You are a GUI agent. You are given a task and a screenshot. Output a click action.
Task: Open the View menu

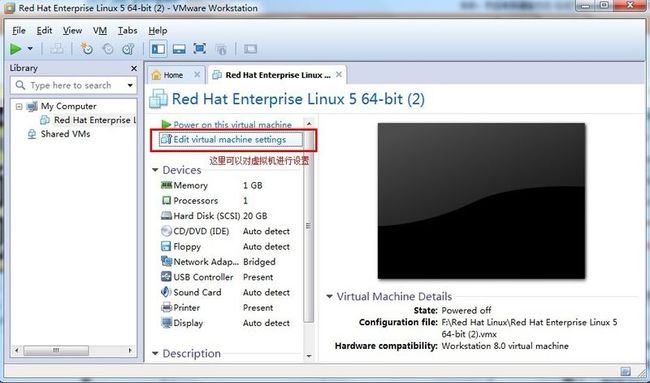(72, 30)
